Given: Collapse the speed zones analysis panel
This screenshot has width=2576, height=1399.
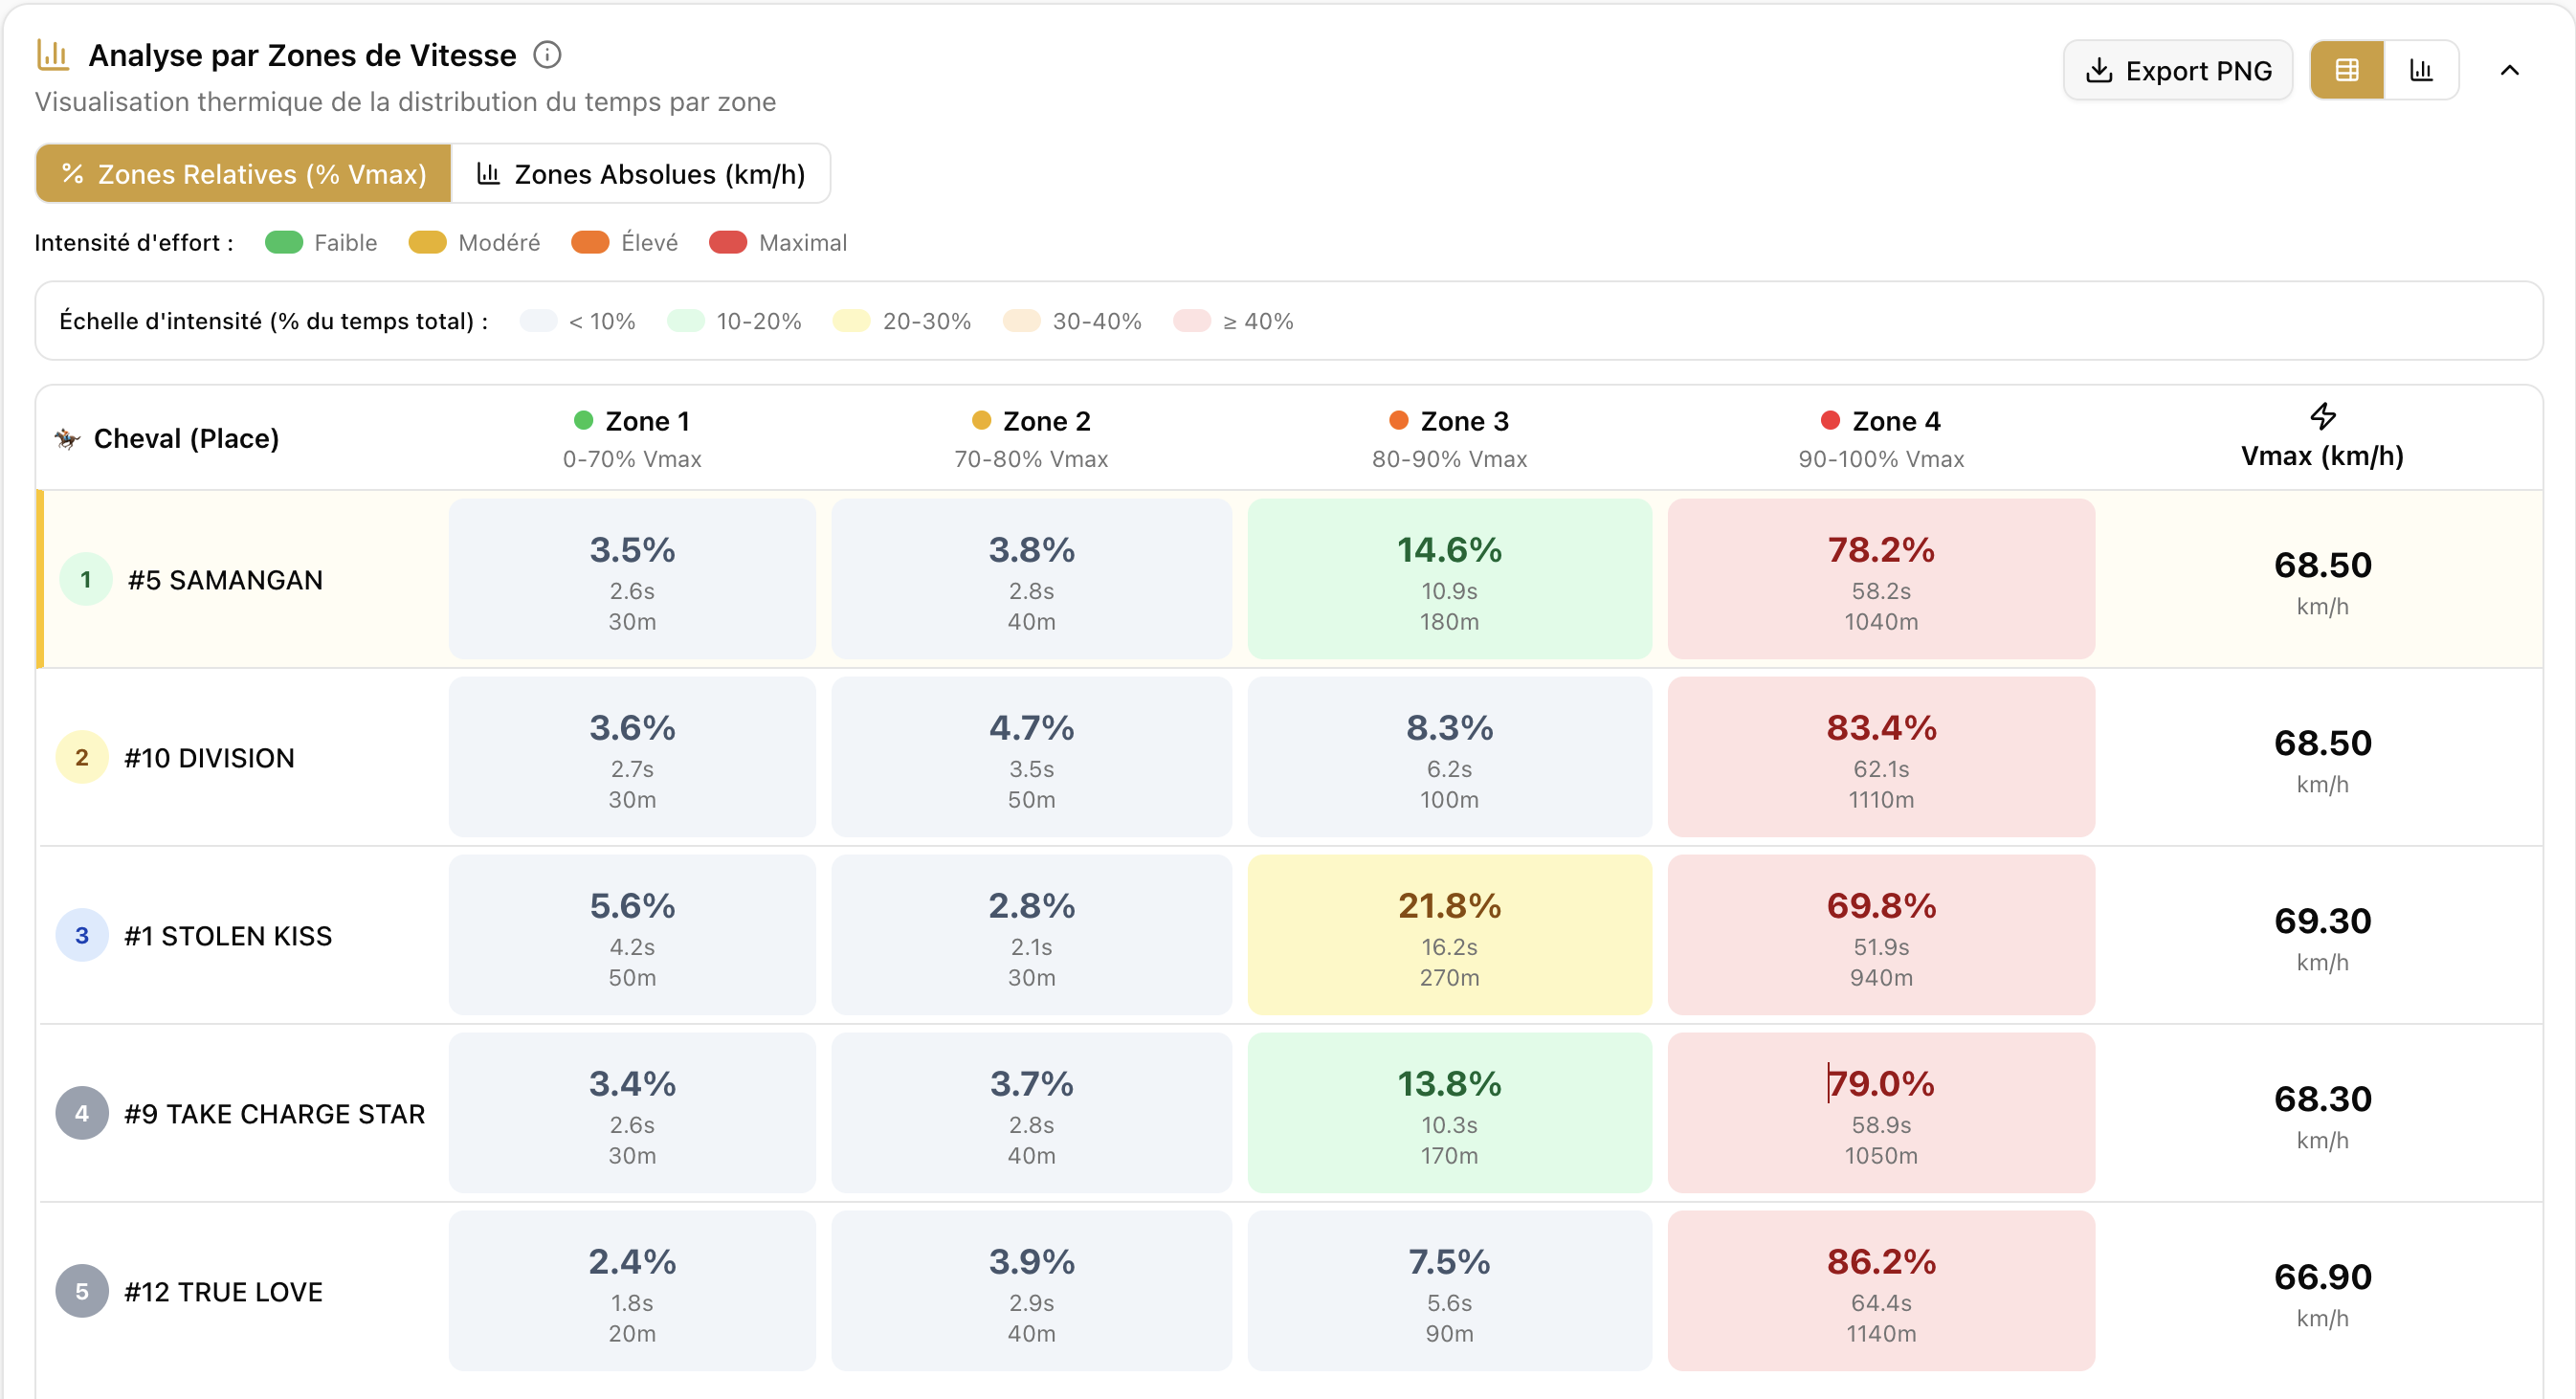Looking at the screenshot, I should (2510, 70).
